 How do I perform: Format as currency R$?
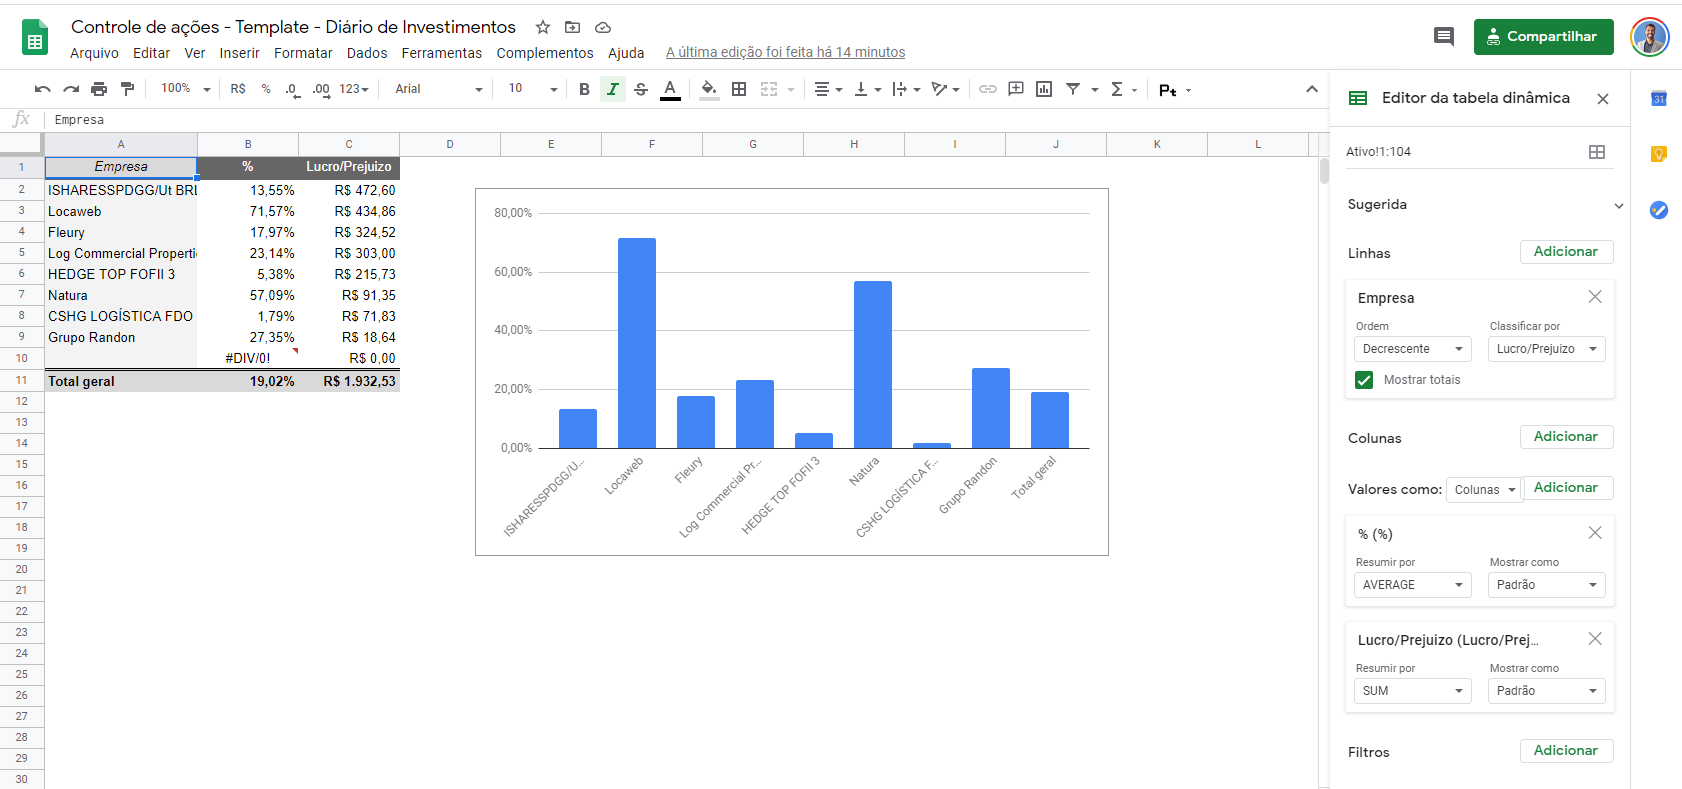238,89
